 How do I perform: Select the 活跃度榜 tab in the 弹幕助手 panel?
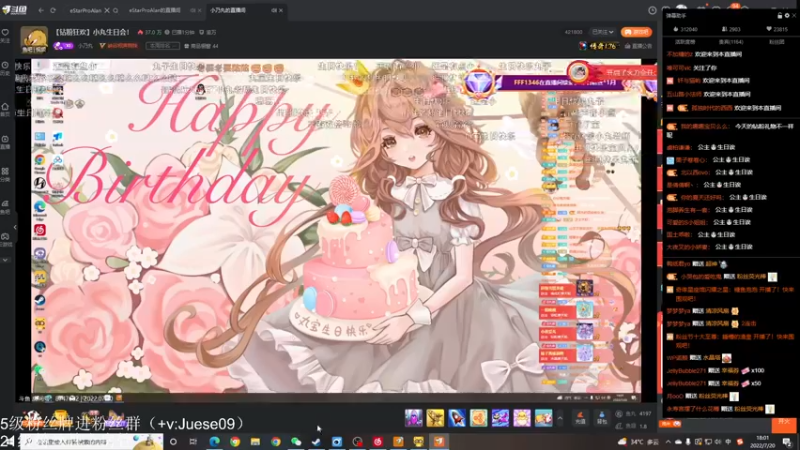685,42
